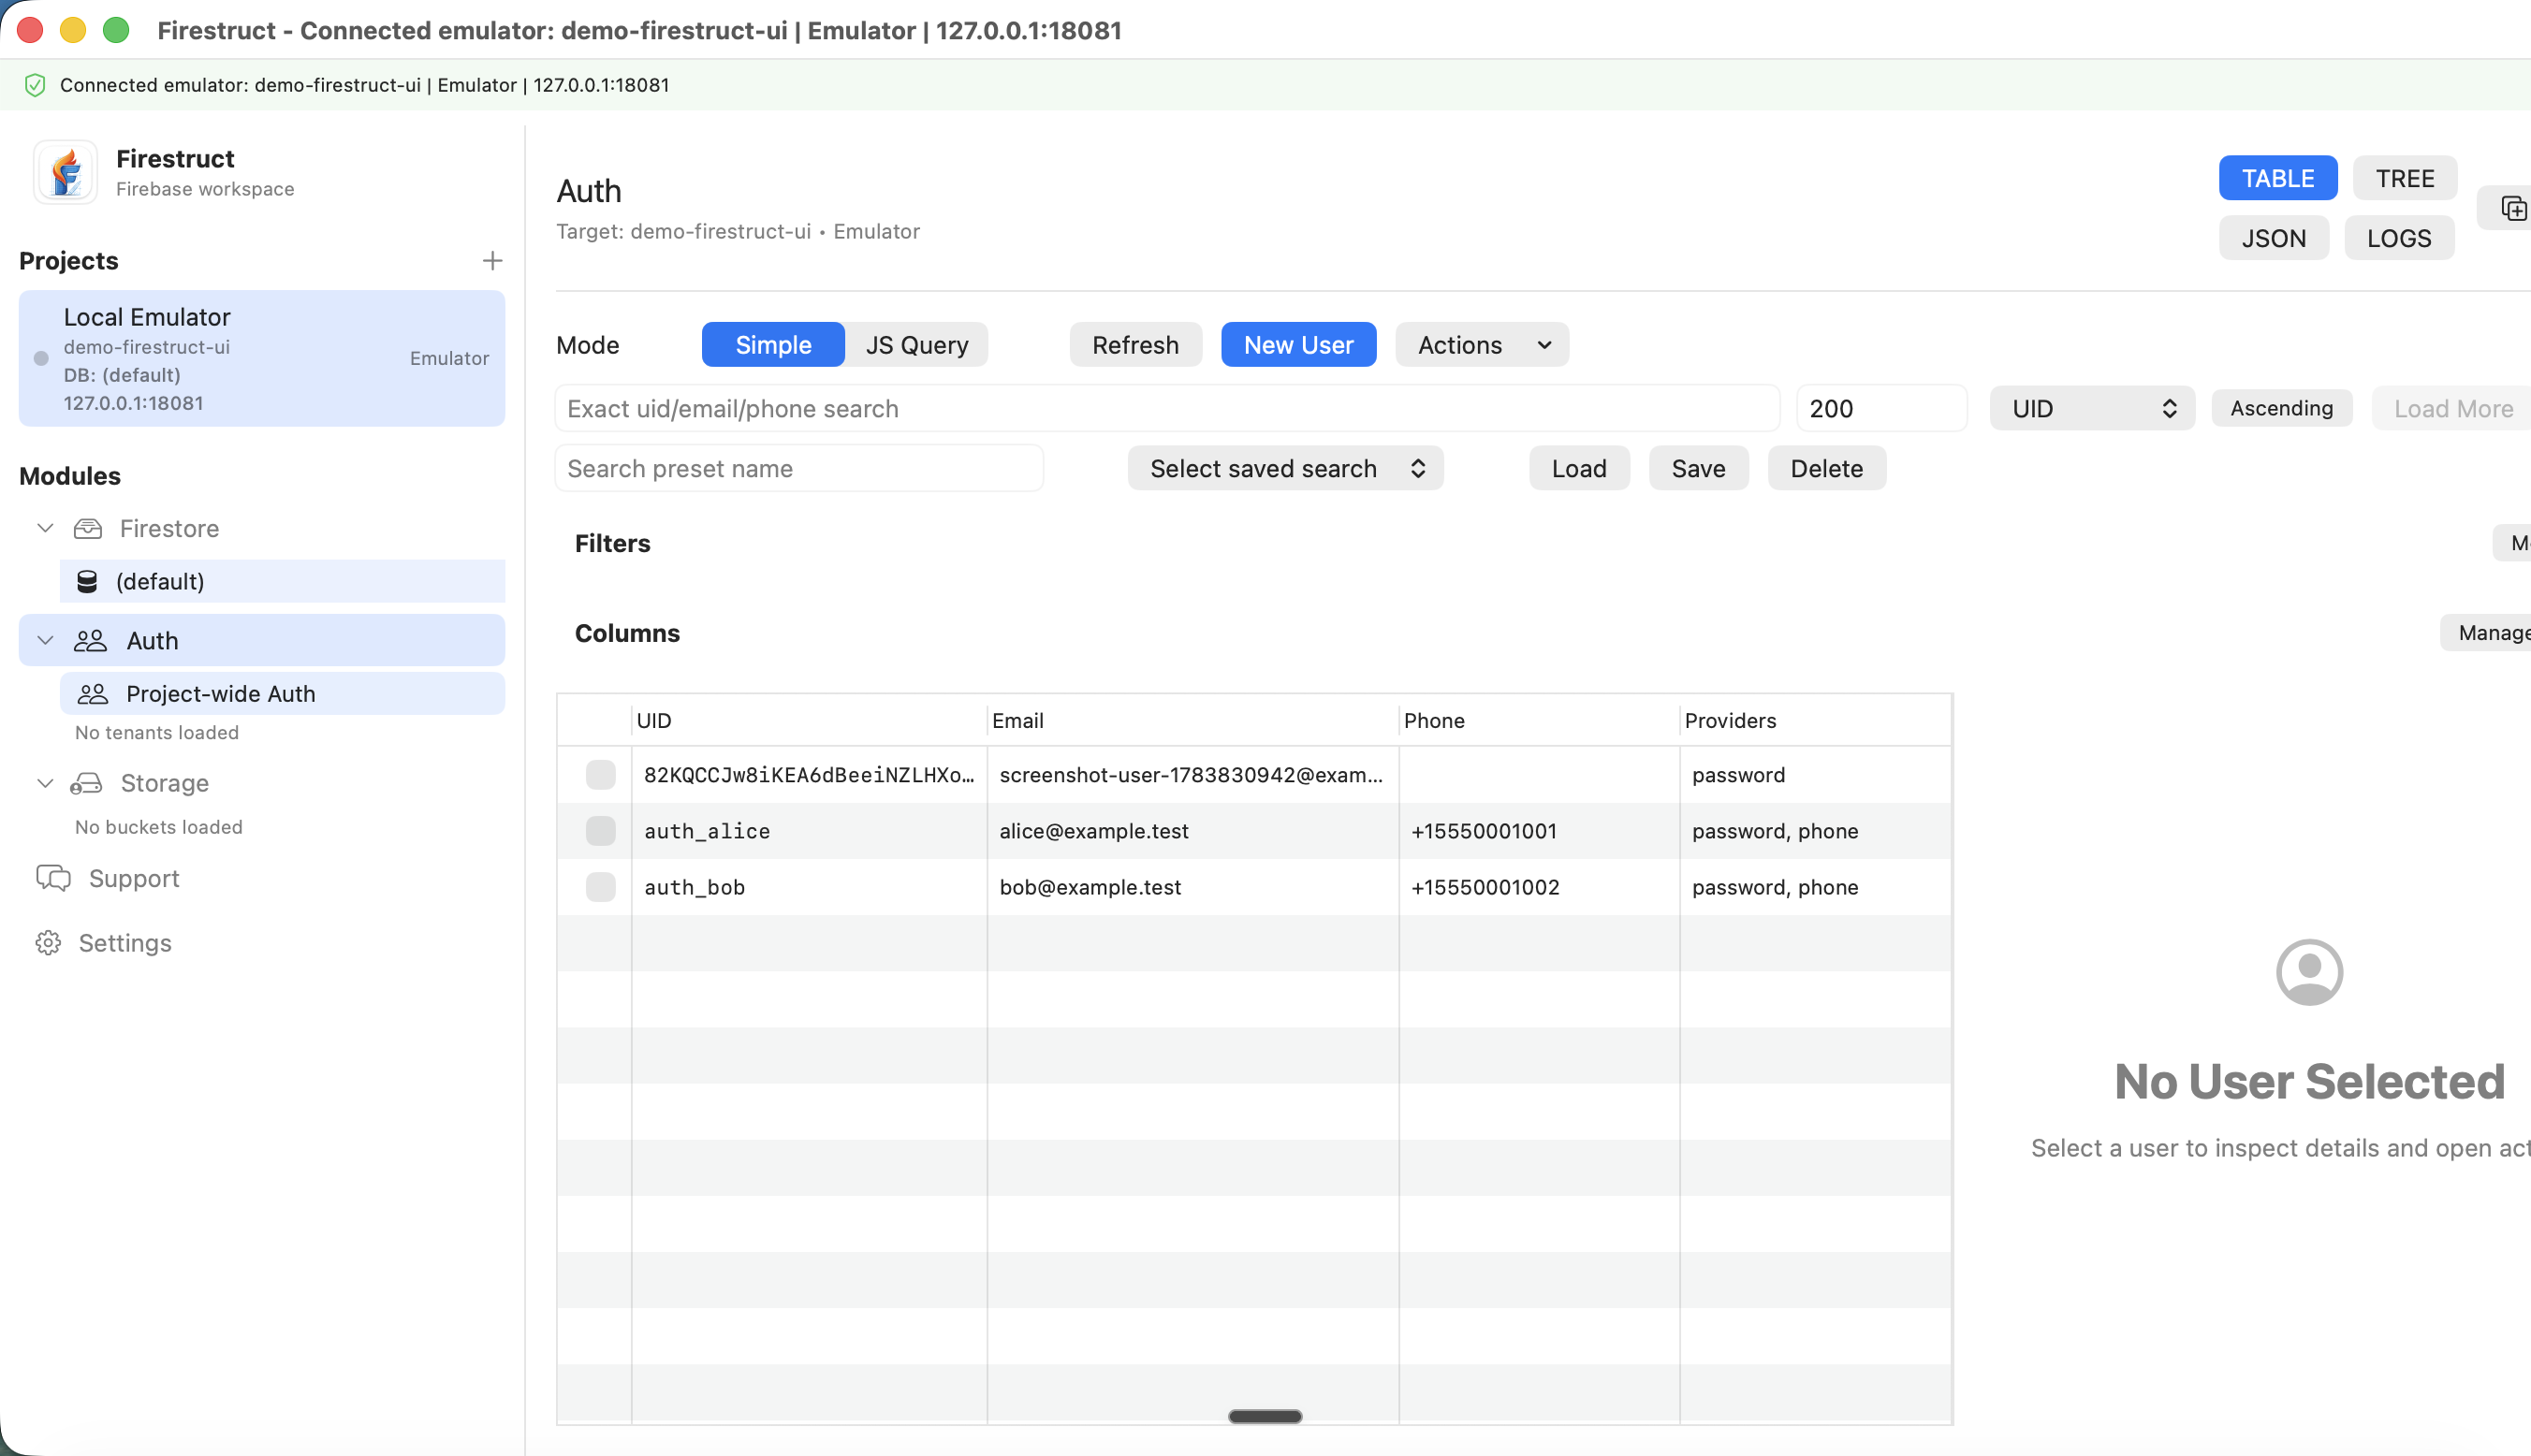2531x1456 pixels.
Task: Switch to the LOGS view tab
Action: (x=2399, y=238)
